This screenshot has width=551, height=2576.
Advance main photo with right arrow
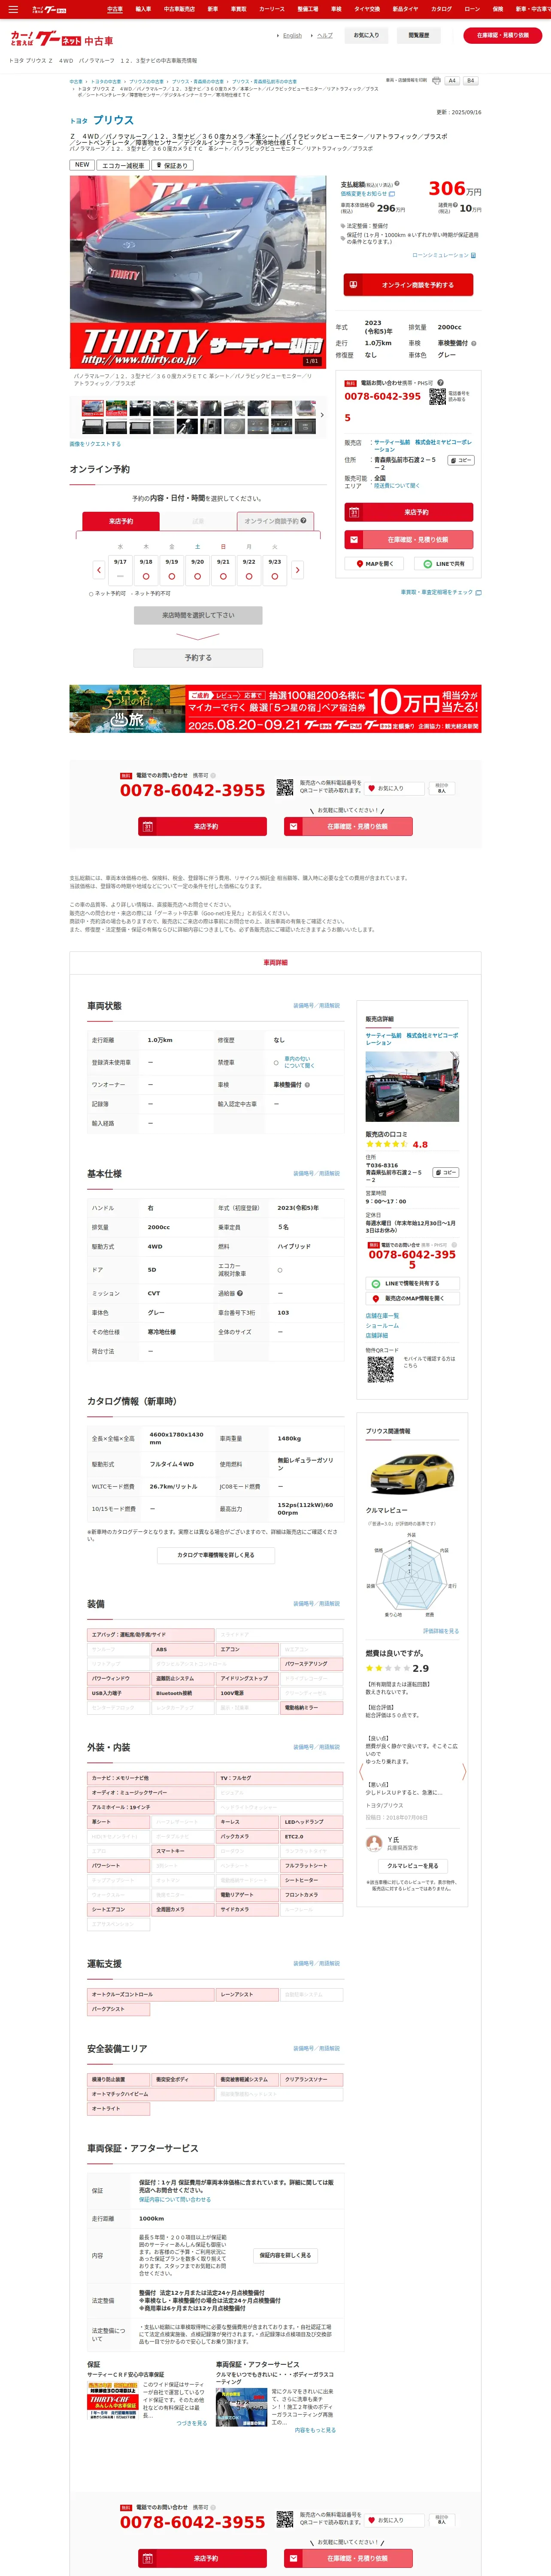(319, 272)
